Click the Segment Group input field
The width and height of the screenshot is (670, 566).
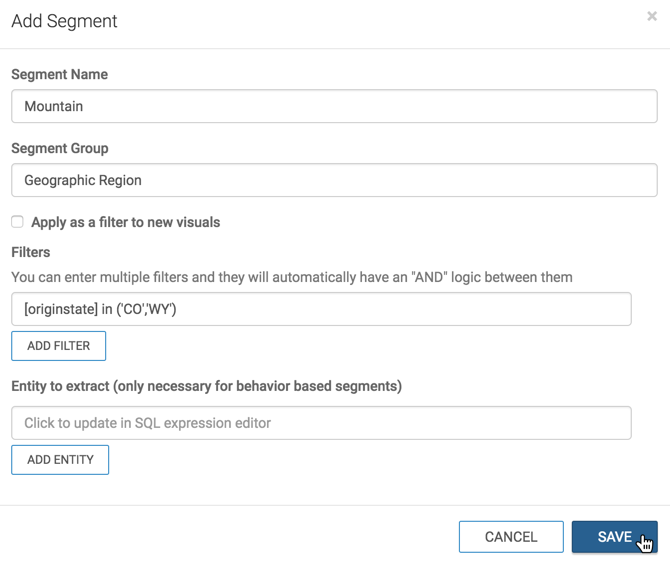pyautogui.click(x=334, y=180)
